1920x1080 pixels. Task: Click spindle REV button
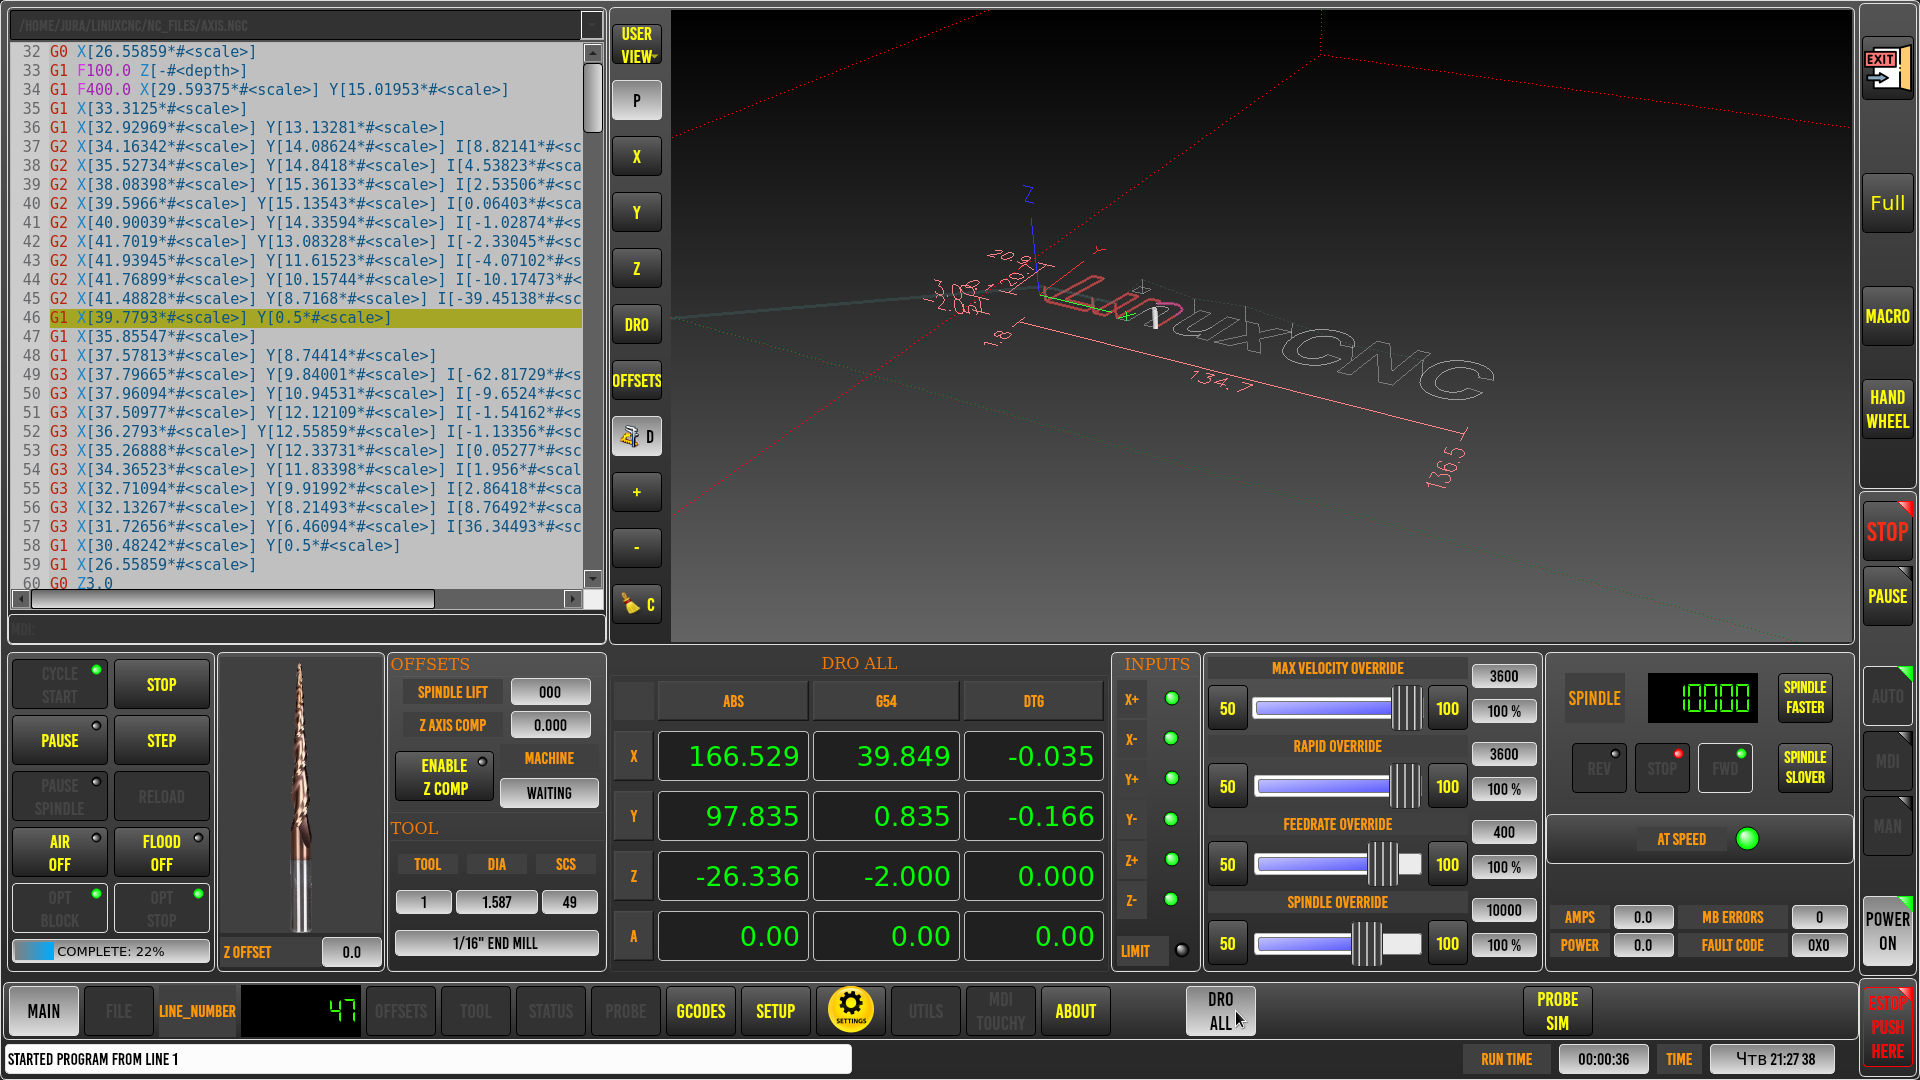pos(1599,768)
